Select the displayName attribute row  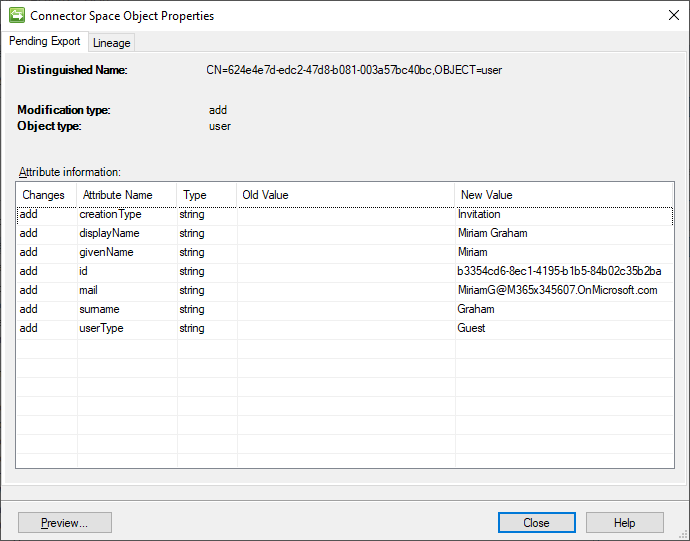pyautogui.click(x=110, y=233)
